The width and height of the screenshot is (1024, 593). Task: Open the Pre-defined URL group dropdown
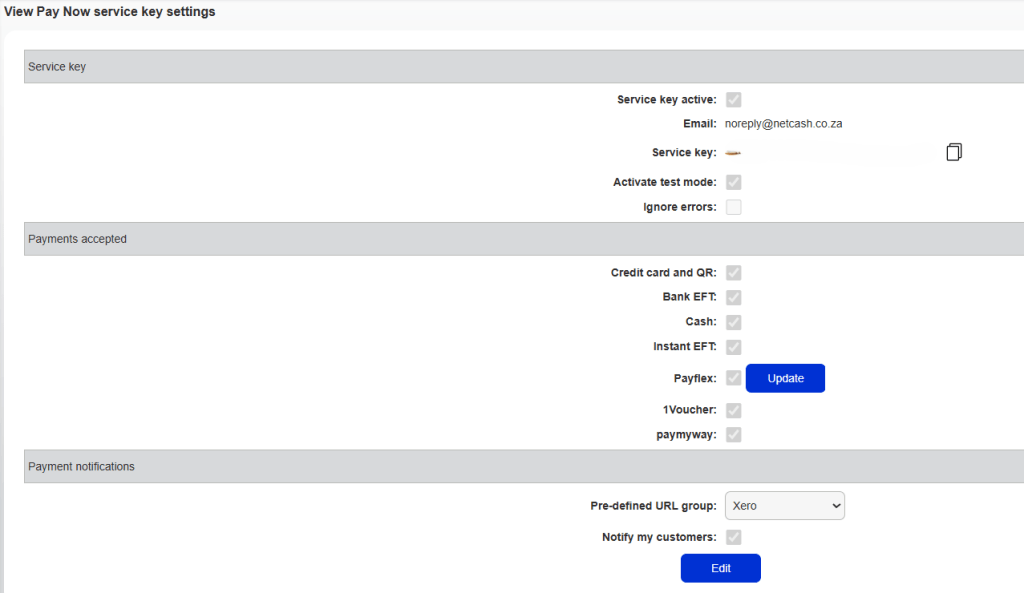[x=784, y=506]
